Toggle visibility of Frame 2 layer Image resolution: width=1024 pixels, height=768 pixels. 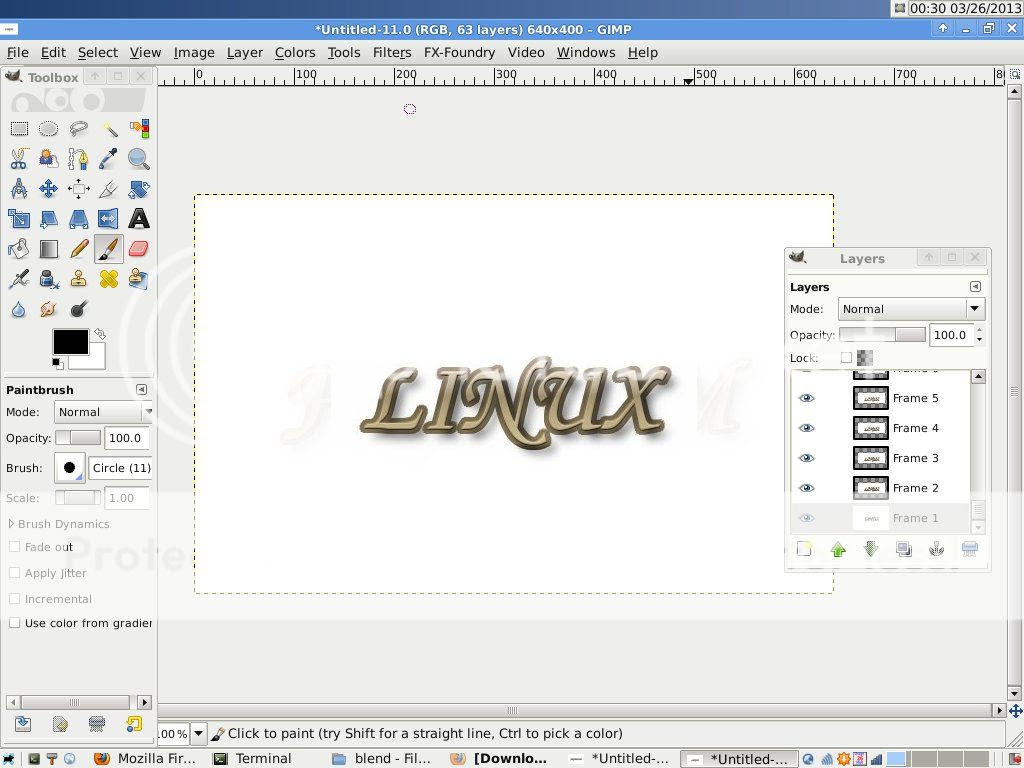pos(807,488)
